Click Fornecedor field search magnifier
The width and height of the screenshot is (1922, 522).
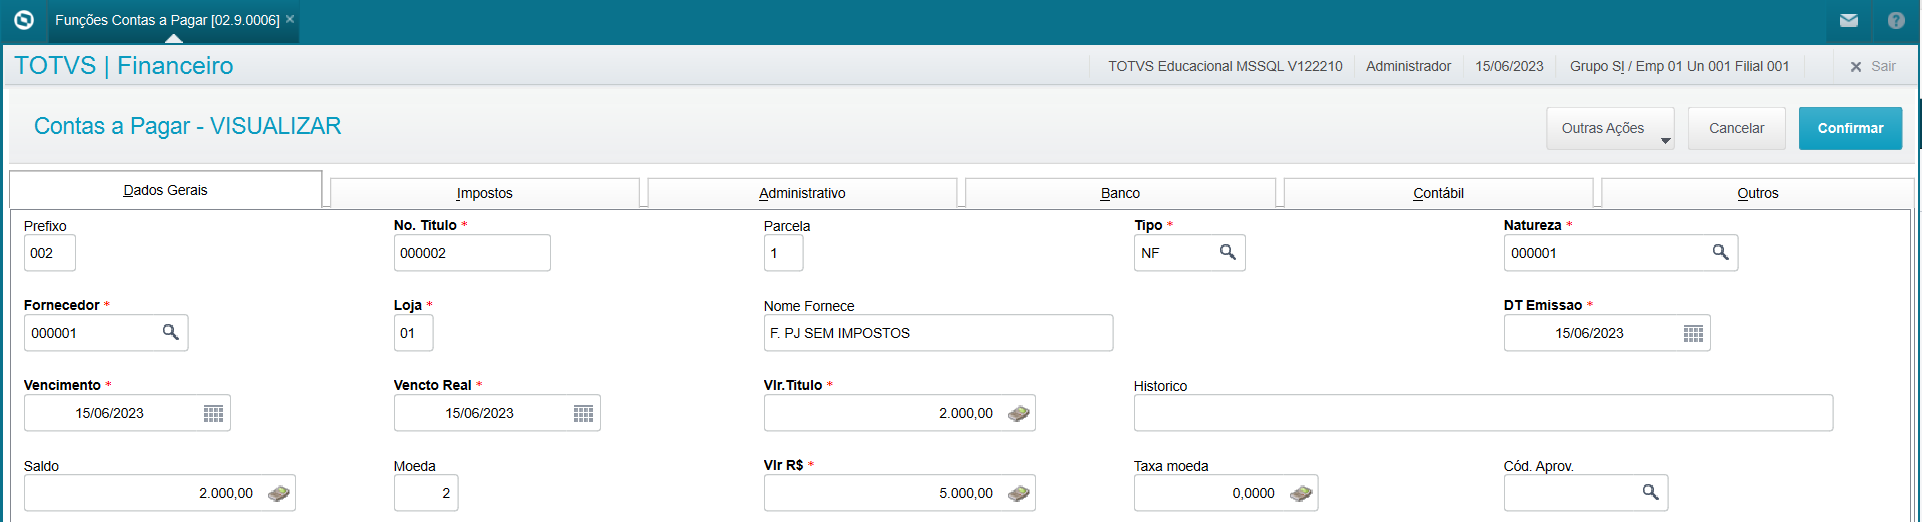[170, 333]
